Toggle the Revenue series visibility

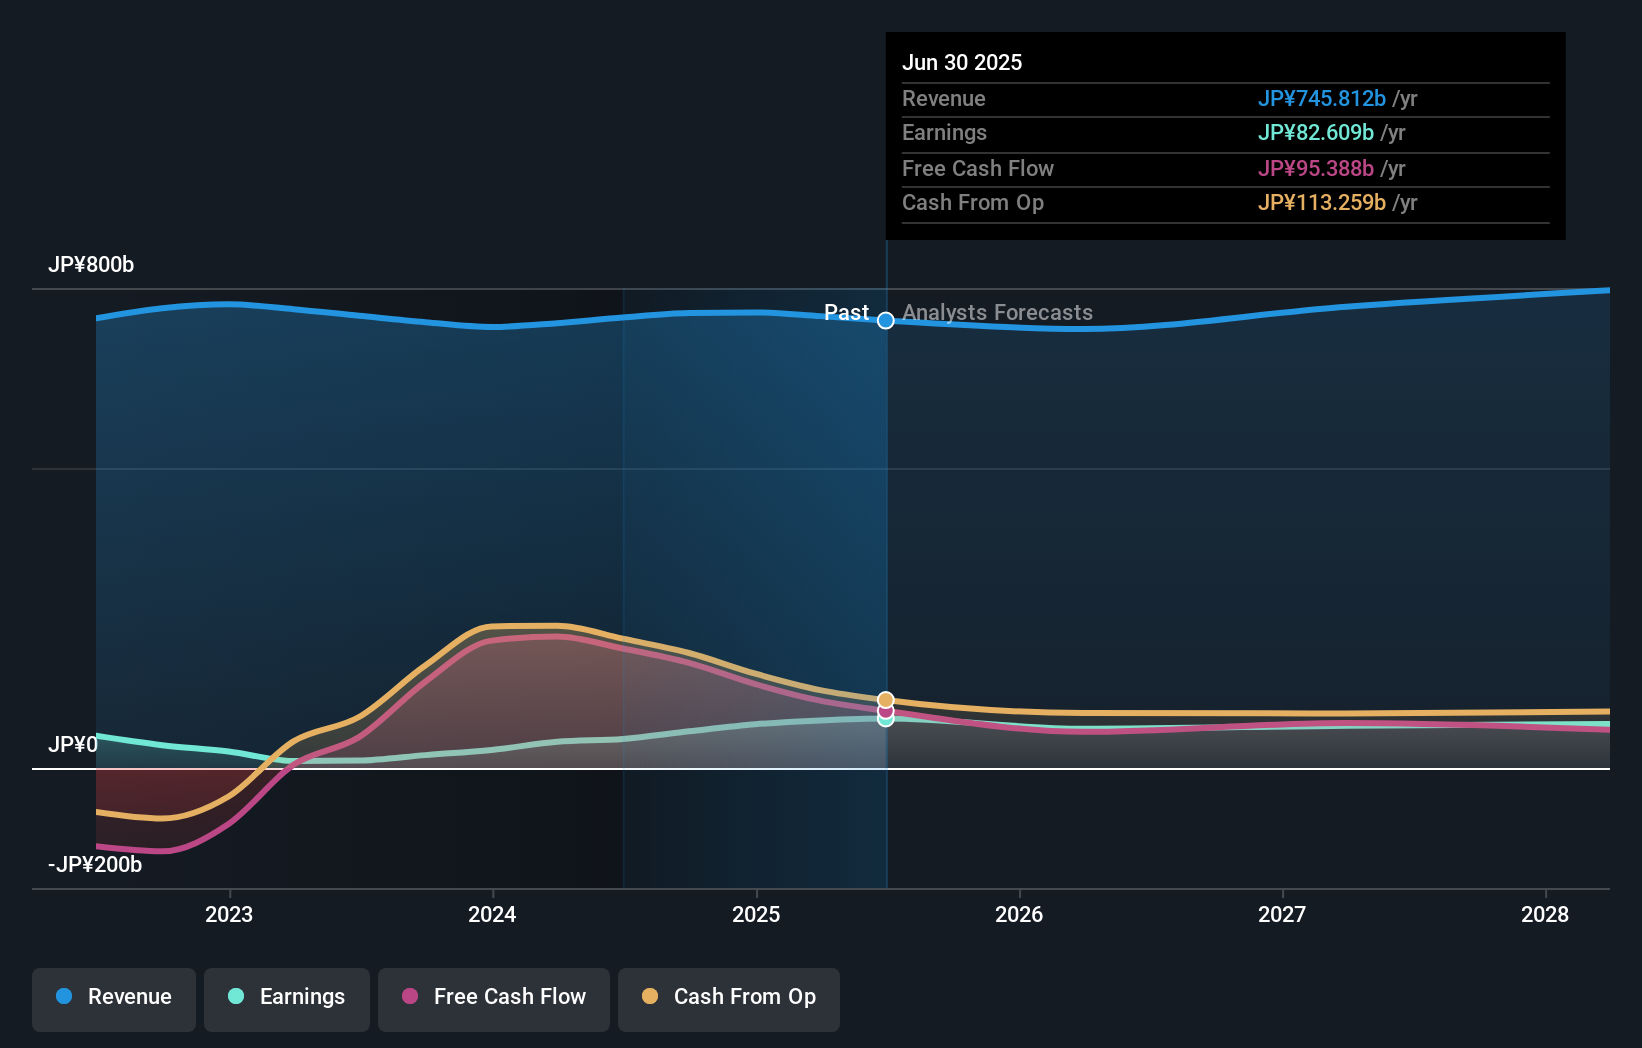click(x=113, y=997)
